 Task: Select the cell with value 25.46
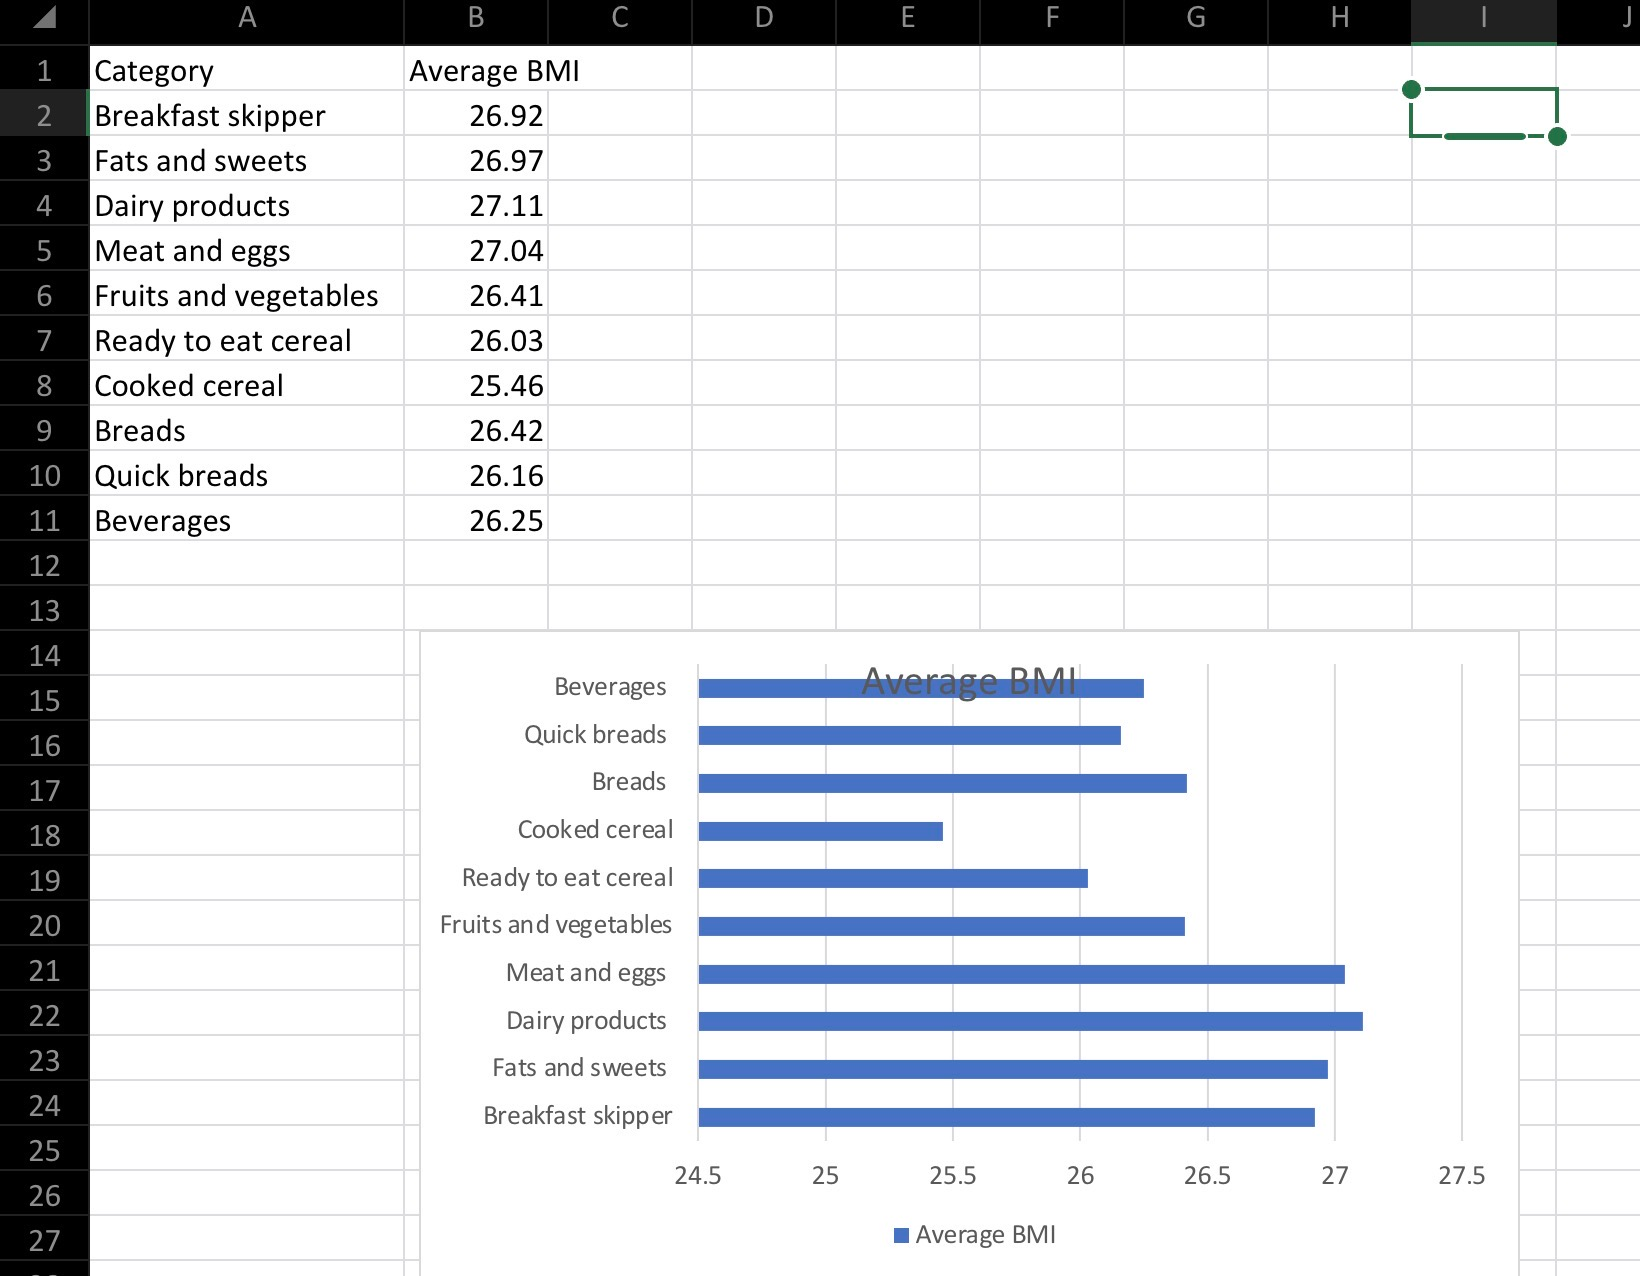(x=476, y=386)
